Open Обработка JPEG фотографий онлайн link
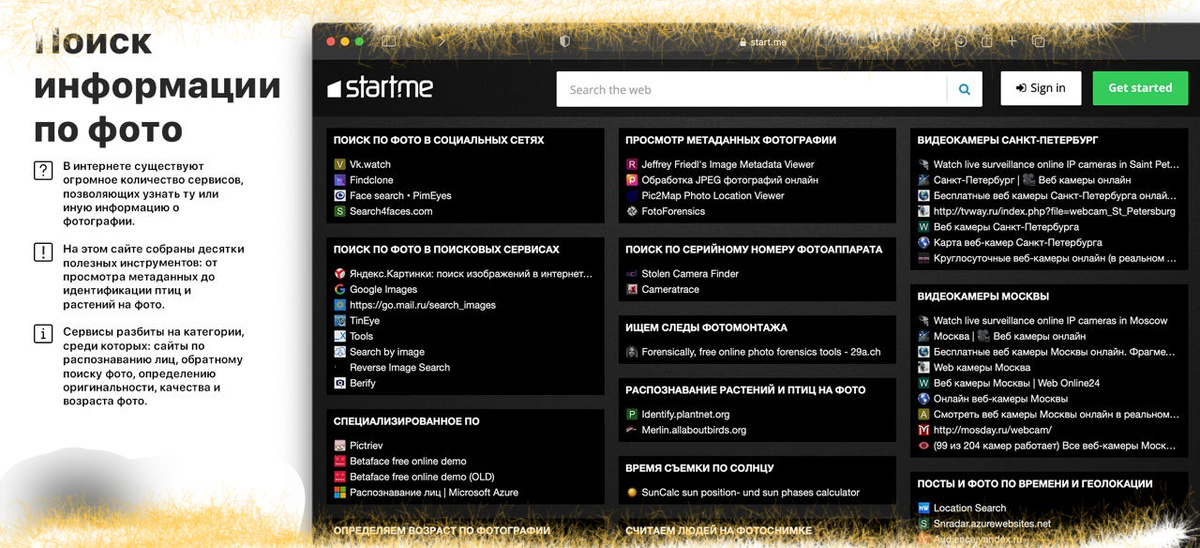The height and width of the screenshot is (548, 1200). point(730,180)
